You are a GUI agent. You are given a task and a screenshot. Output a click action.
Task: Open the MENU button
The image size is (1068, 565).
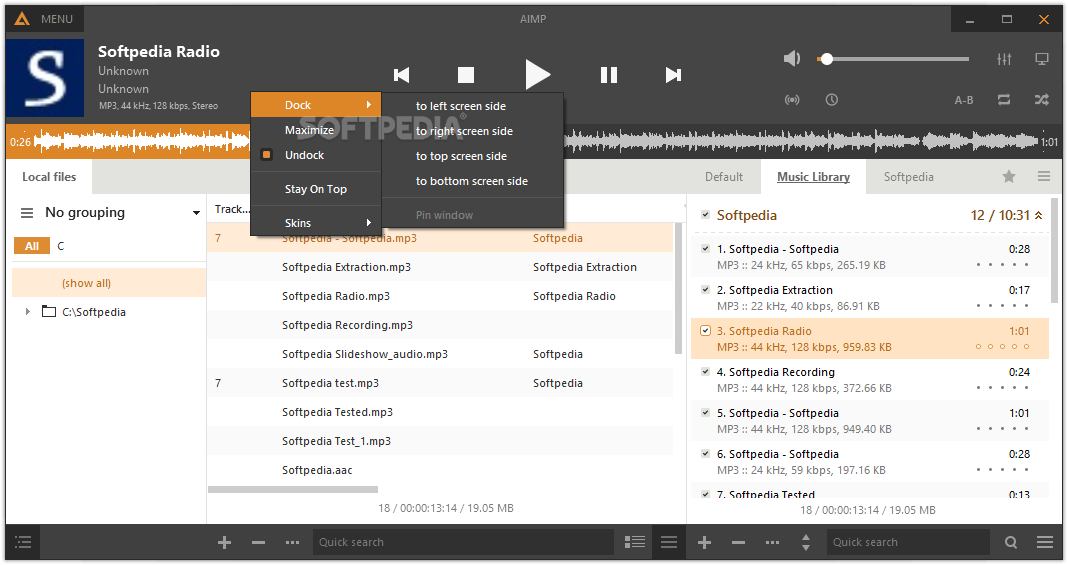(57, 19)
